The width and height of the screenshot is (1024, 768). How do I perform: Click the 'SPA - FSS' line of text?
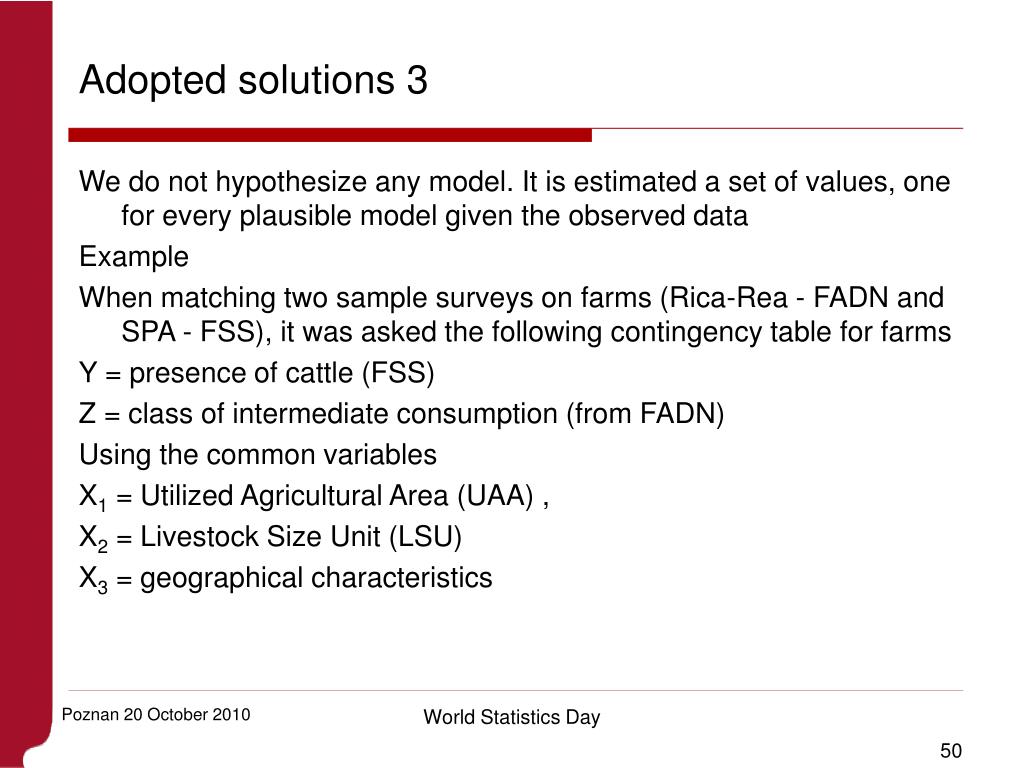point(536,332)
